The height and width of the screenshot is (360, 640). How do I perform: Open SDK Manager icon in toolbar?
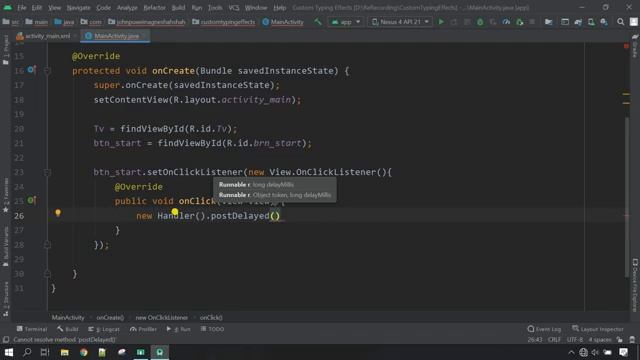(604, 22)
